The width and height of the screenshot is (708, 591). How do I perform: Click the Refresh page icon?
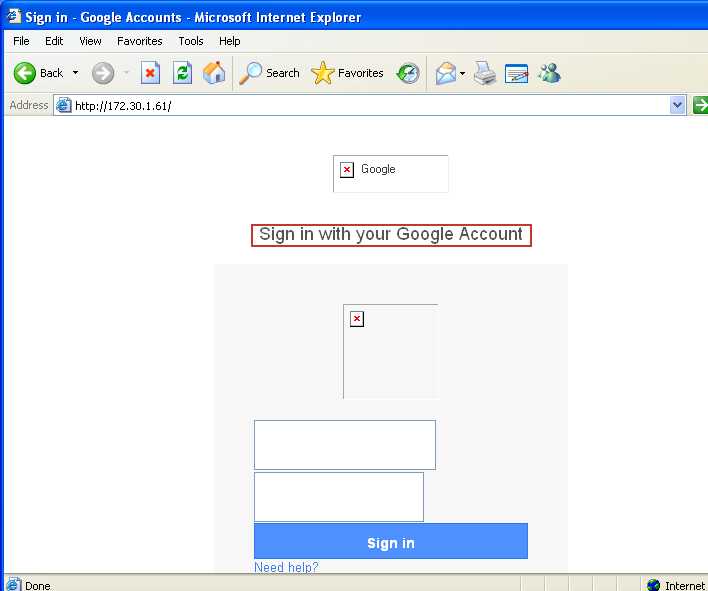(x=182, y=73)
